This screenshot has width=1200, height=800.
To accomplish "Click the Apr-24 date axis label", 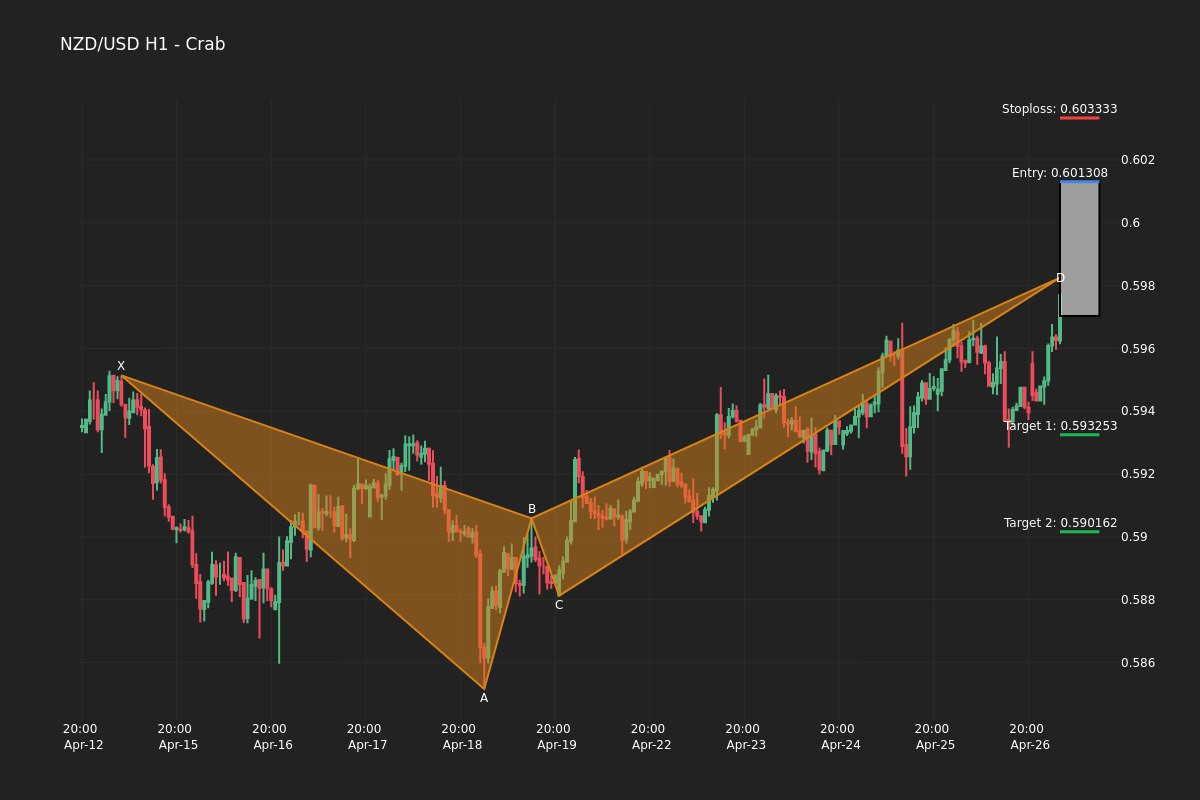I will pos(841,745).
